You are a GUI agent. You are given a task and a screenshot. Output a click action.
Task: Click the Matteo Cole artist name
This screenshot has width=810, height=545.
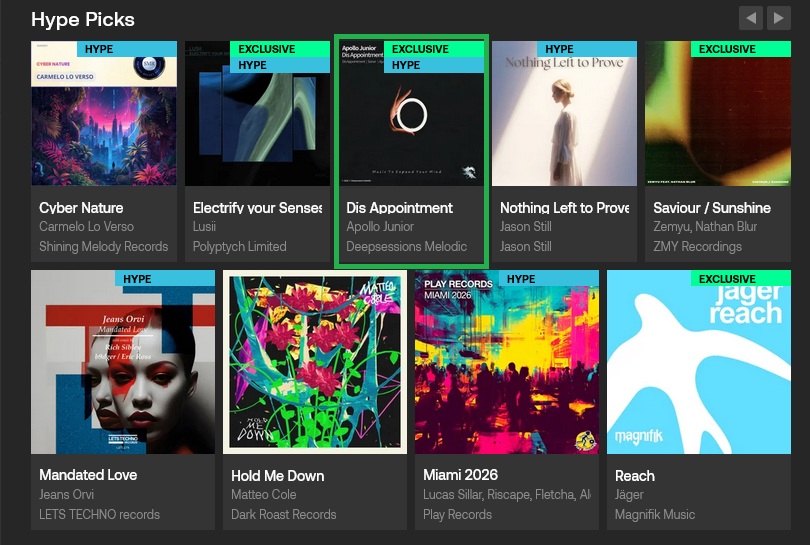point(263,495)
